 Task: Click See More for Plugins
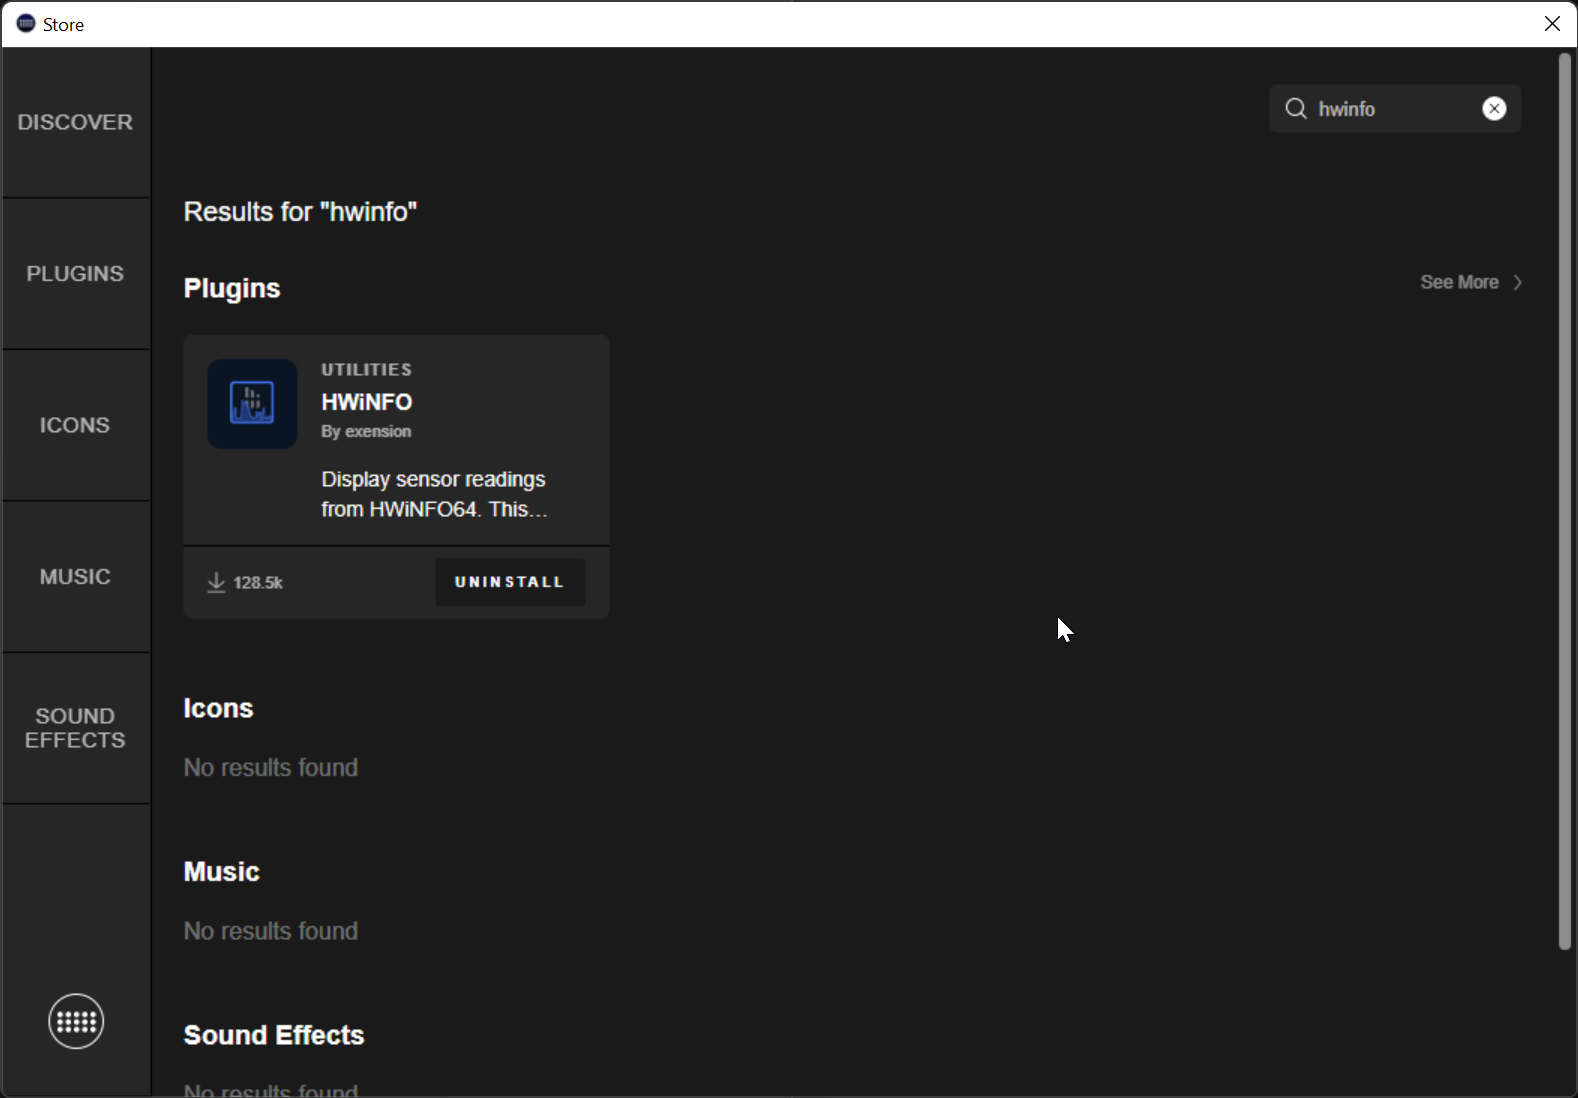click(1459, 282)
